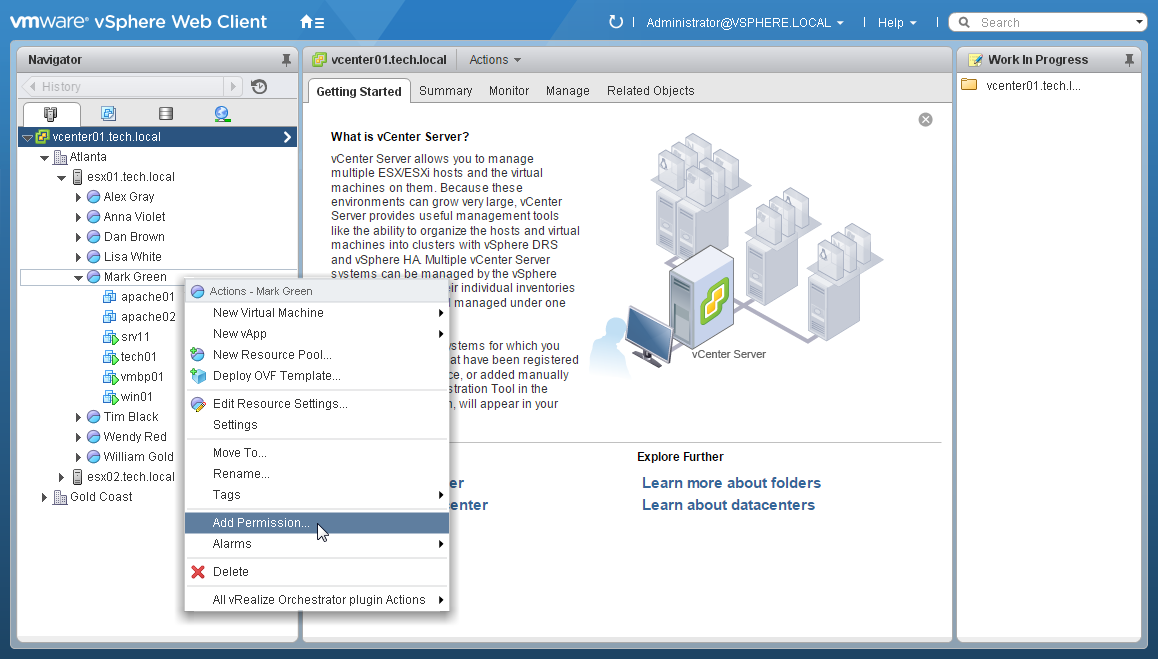
Task: Open the Alarms submenu
Action: click(x=317, y=544)
